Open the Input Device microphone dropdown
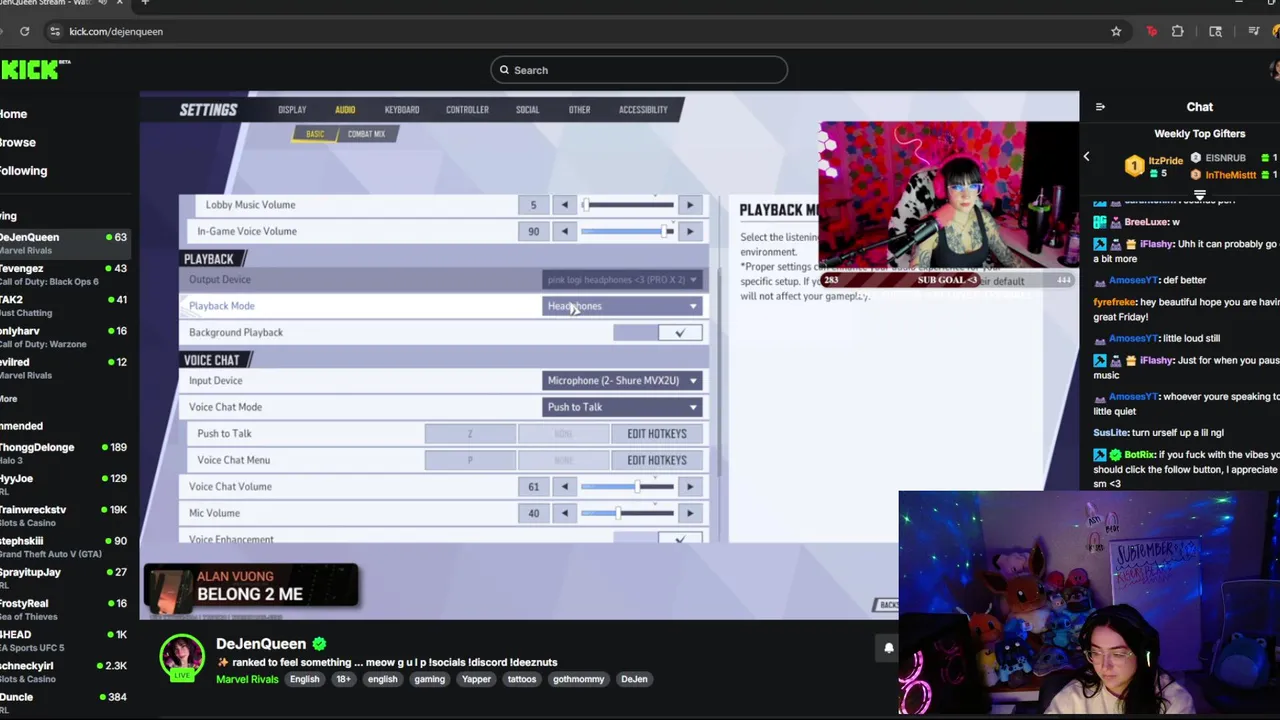The image size is (1280, 720). click(622, 380)
